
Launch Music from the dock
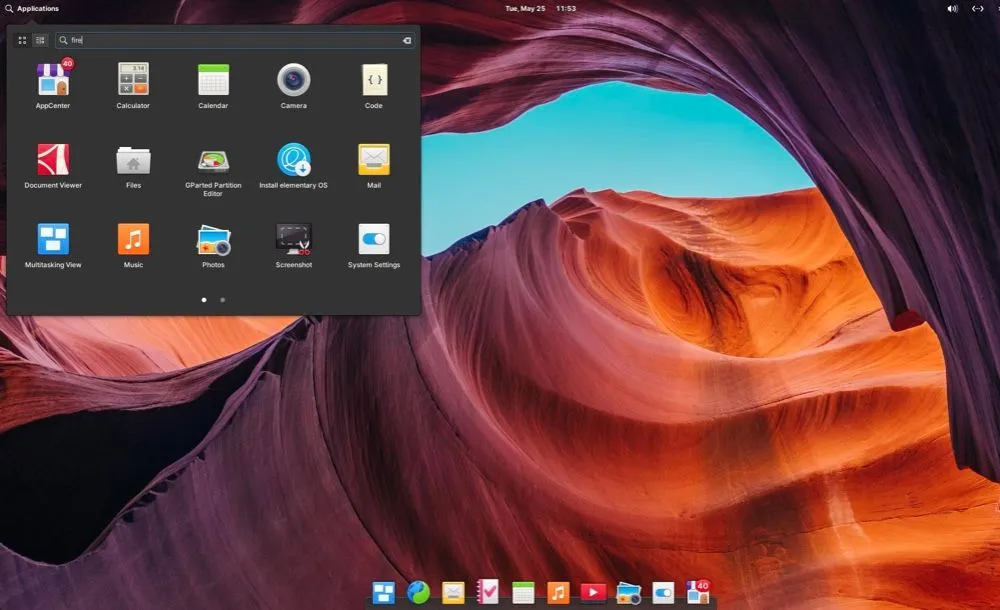pyautogui.click(x=558, y=593)
